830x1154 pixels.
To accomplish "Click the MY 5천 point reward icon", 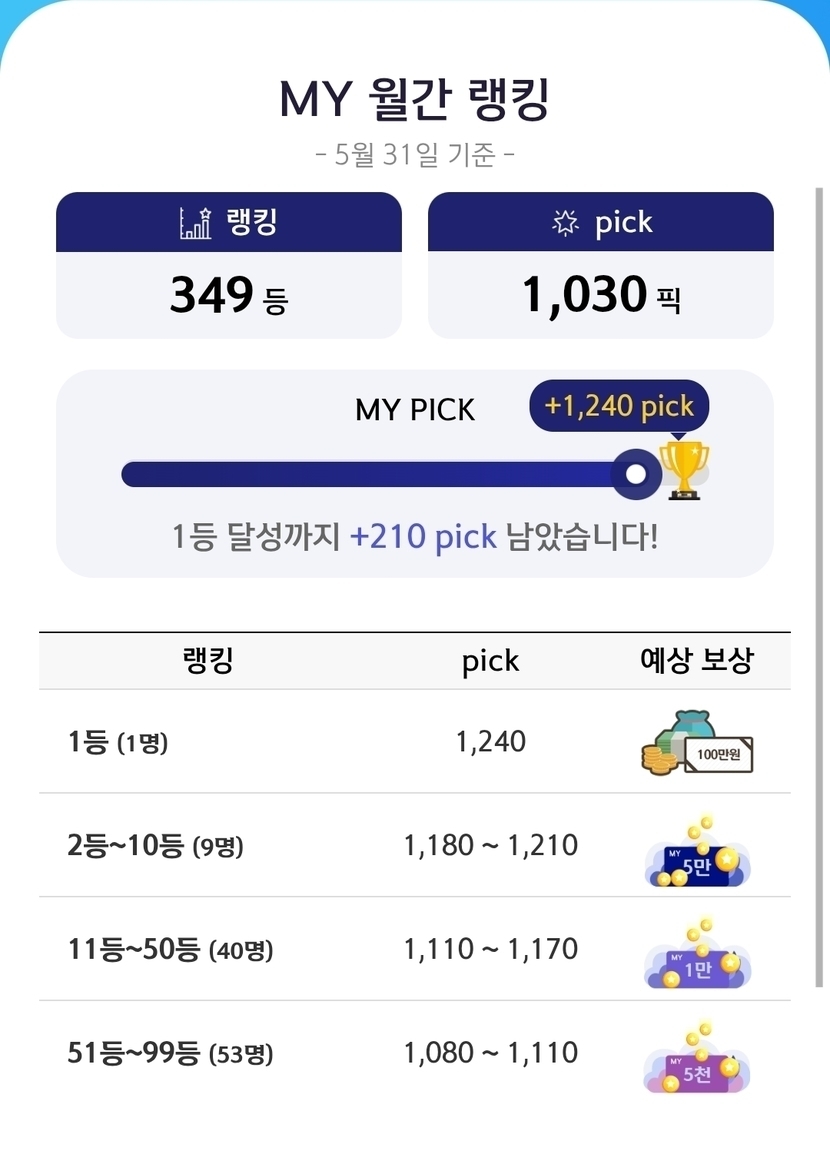I will click(698, 1058).
